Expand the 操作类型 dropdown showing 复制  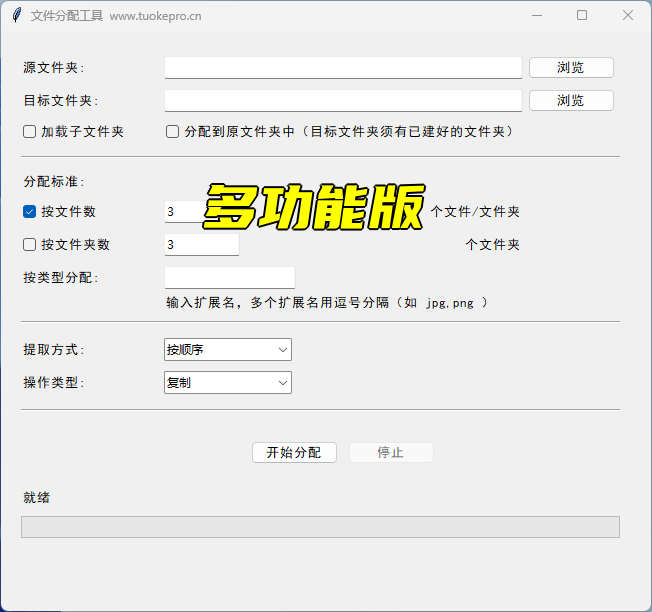pyautogui.click(x=227, y=383)
